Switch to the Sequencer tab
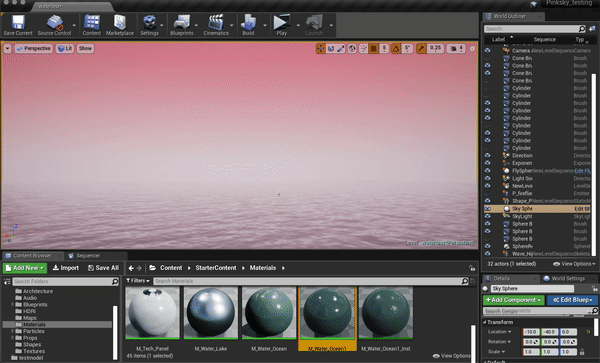The image size is (600, 363). coord(88,256)
